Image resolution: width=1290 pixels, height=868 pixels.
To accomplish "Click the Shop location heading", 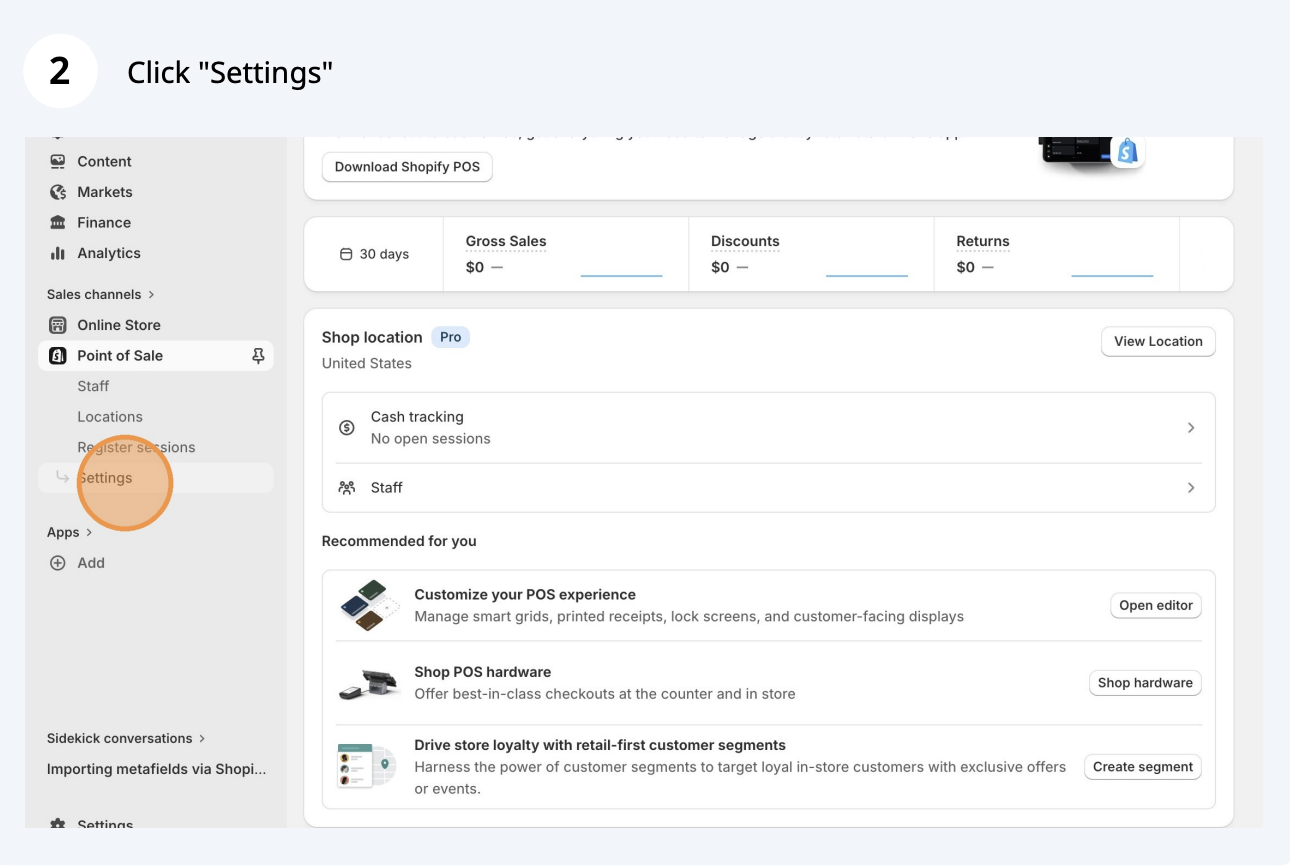I will tap(372, 337).
